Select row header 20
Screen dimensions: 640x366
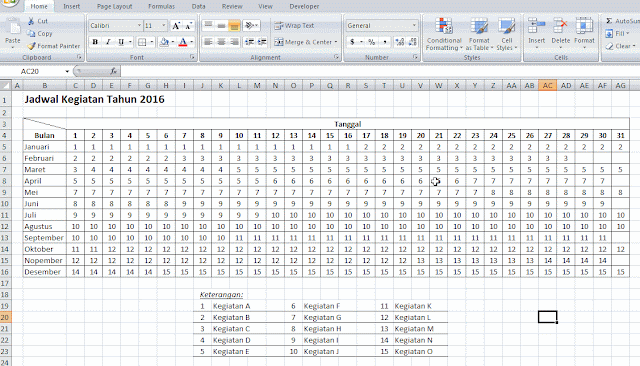(5, 317)
